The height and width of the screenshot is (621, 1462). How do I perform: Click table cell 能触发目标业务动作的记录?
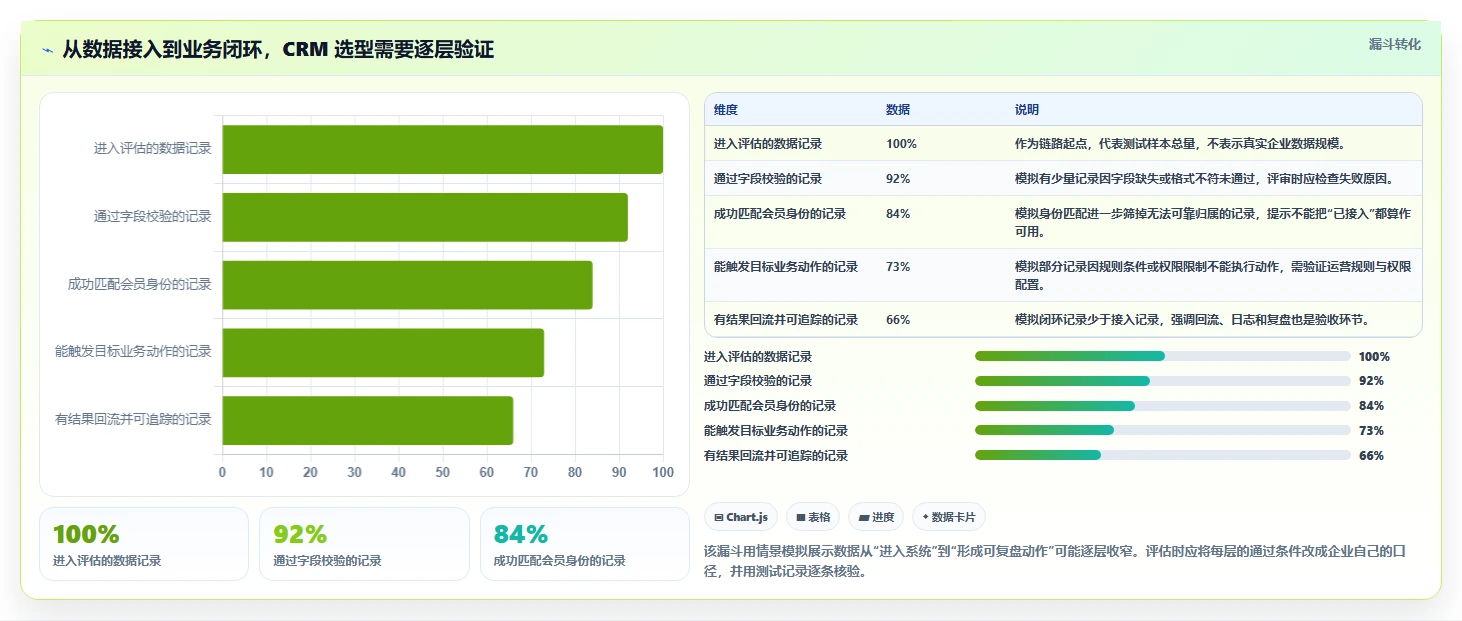(786, 267)
